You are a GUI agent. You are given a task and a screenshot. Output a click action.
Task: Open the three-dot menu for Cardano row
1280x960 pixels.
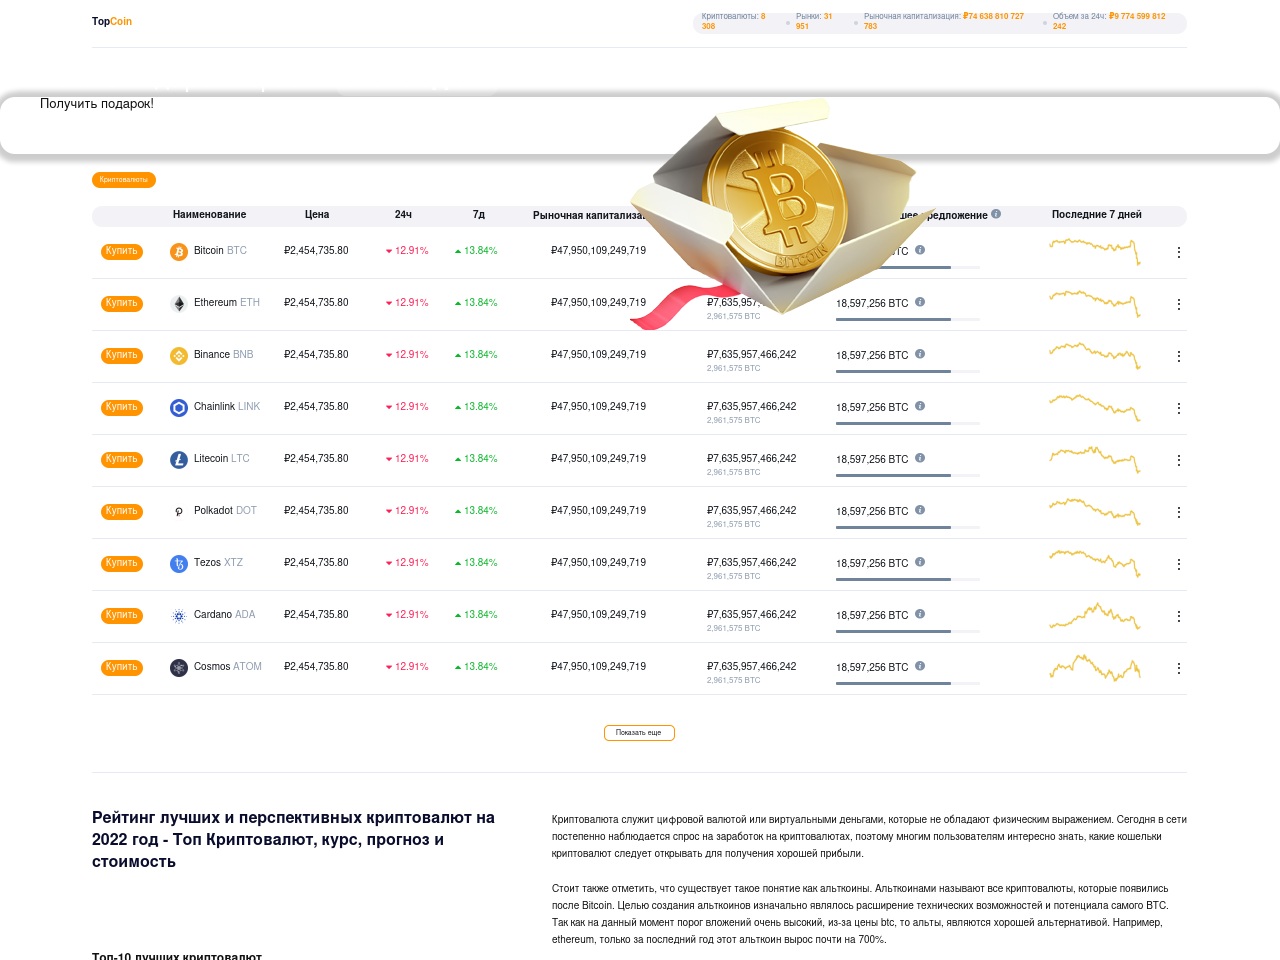tap(1179, 616)
